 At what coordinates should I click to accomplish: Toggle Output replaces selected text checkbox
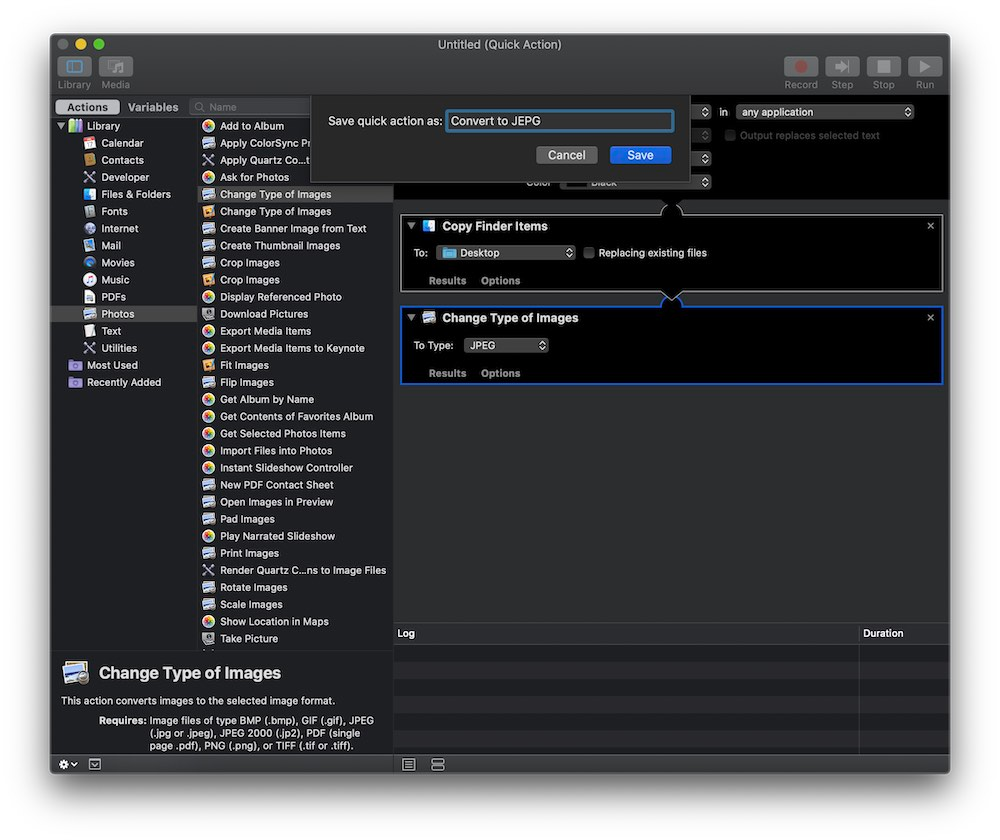pos(730,135)
